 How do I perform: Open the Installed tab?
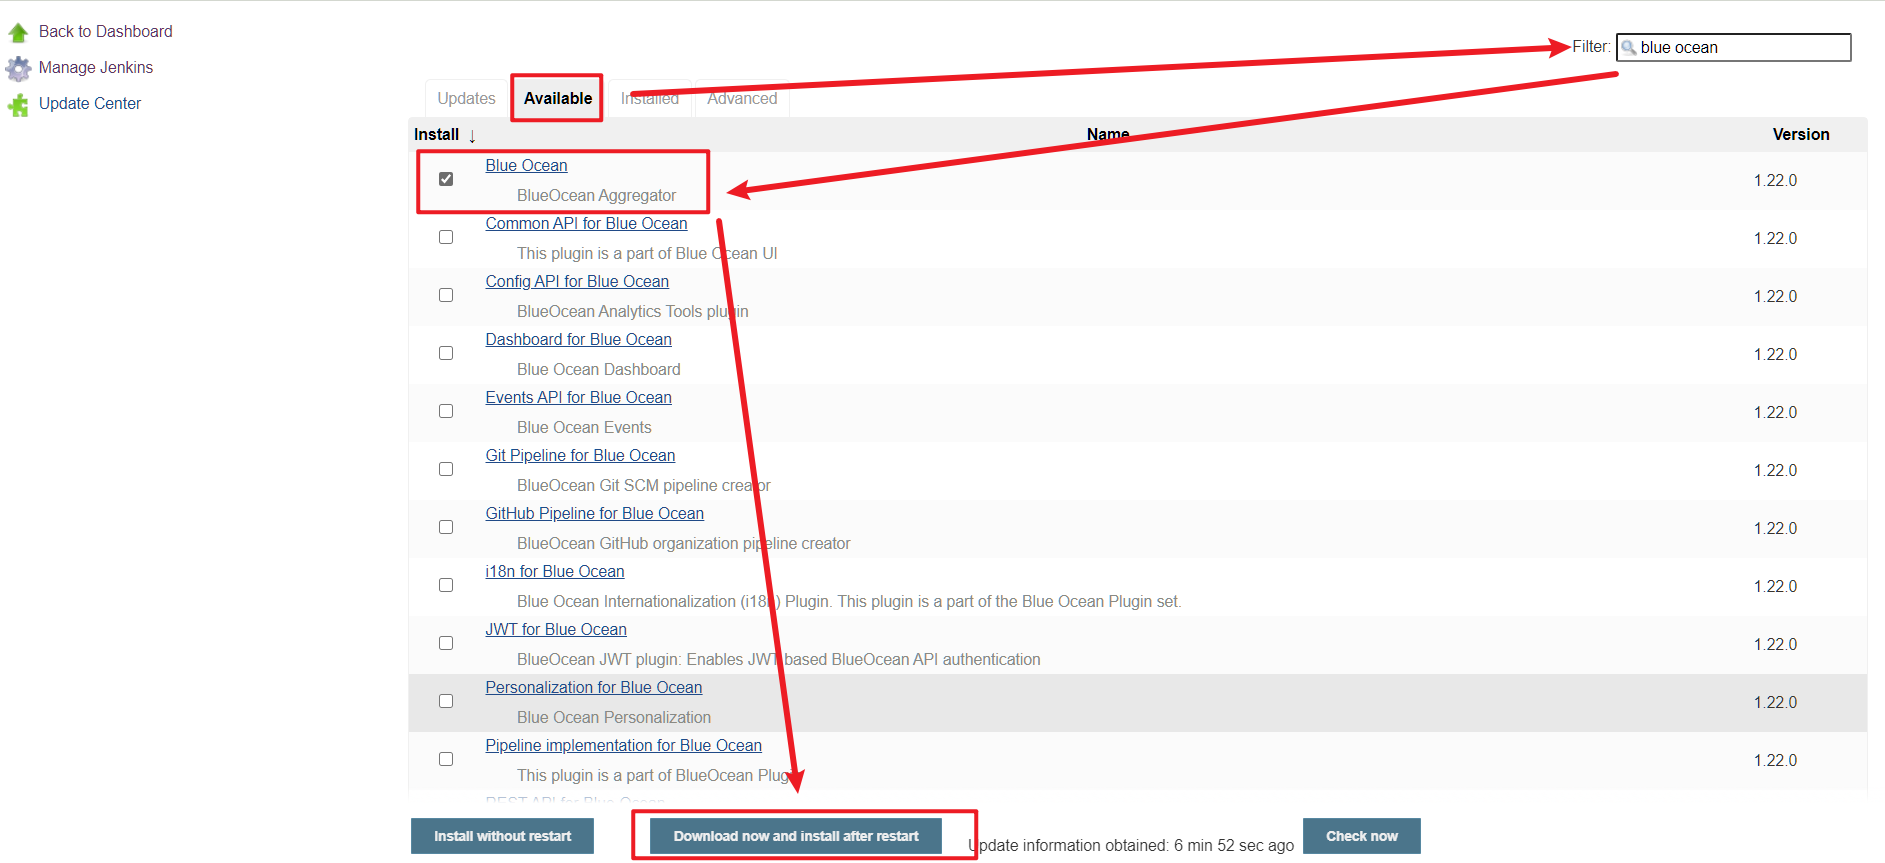click(x=650, y=98)
